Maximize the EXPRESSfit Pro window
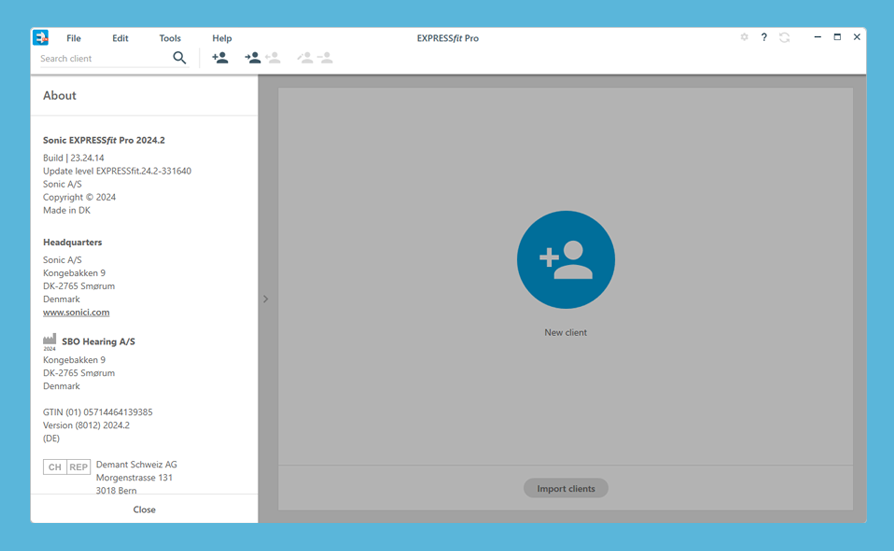 point(837,37)
